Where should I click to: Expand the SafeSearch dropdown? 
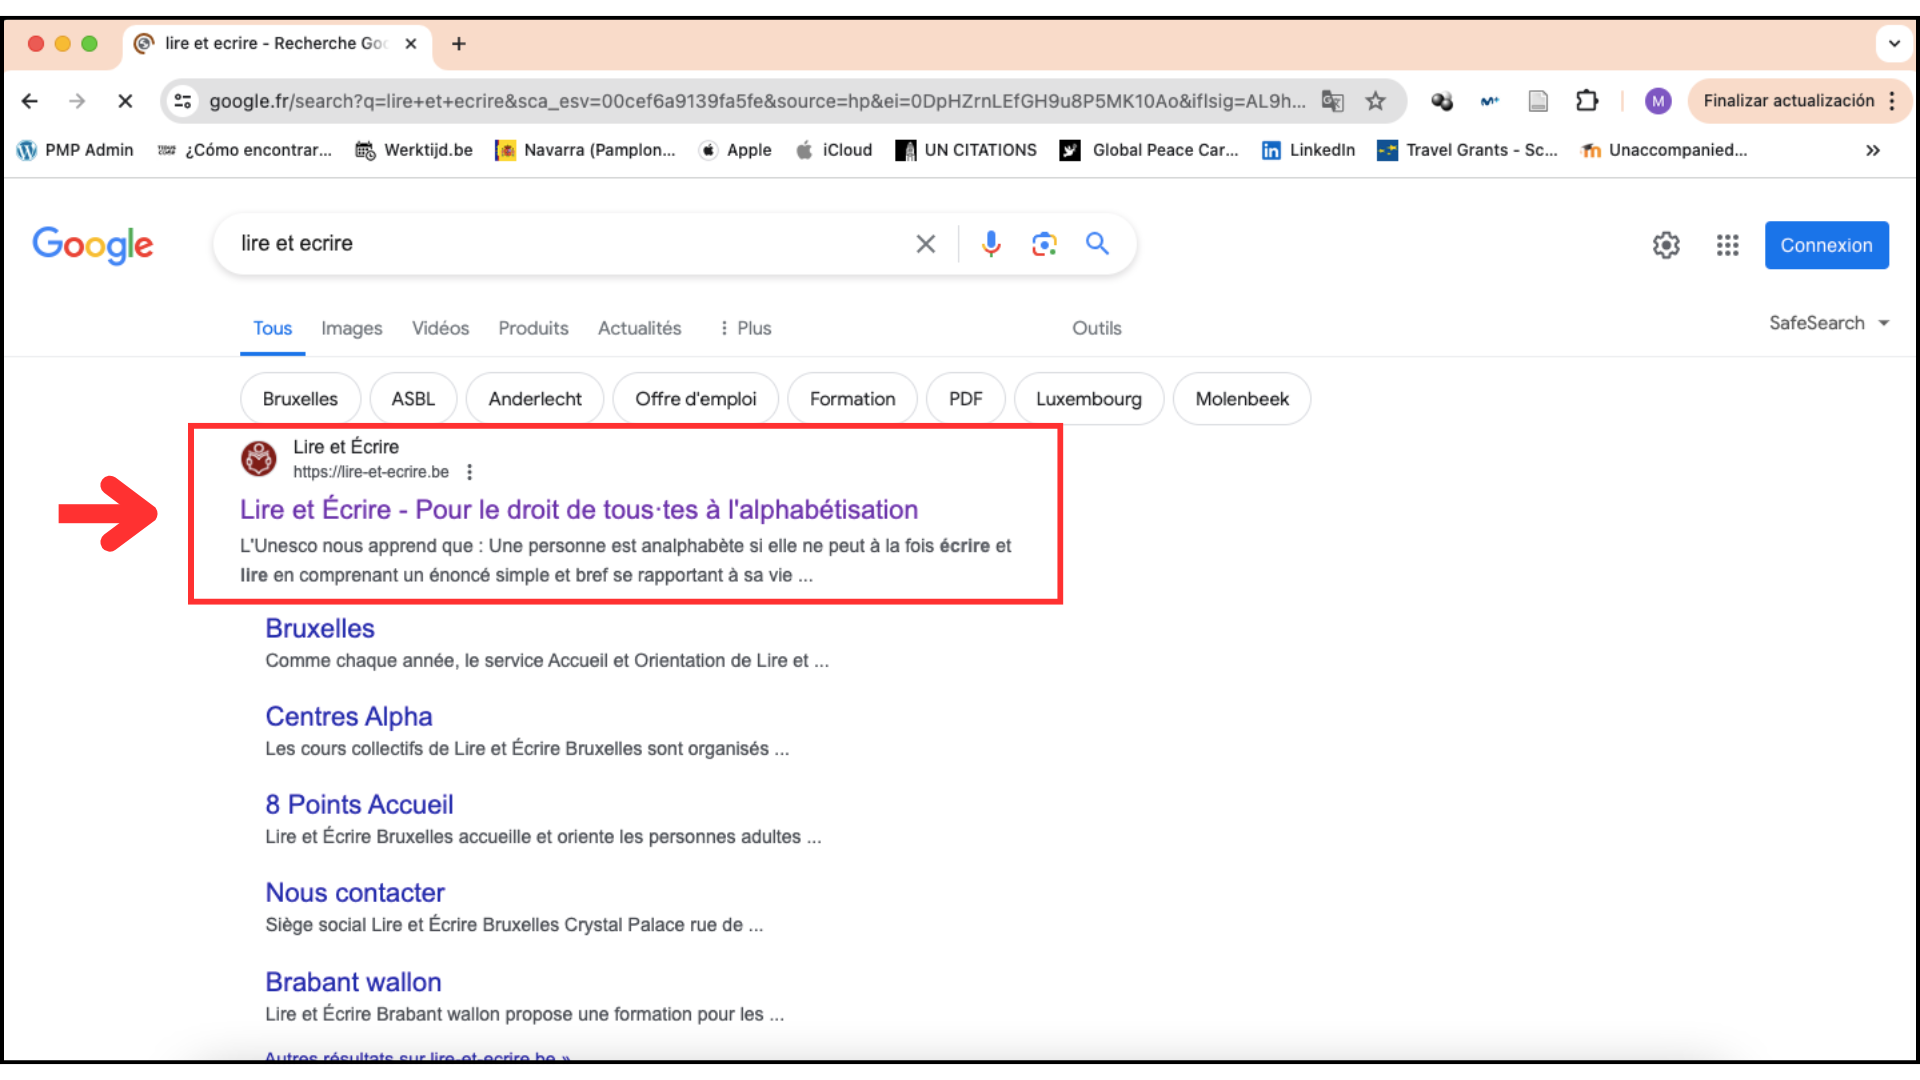pos(1828,323)
